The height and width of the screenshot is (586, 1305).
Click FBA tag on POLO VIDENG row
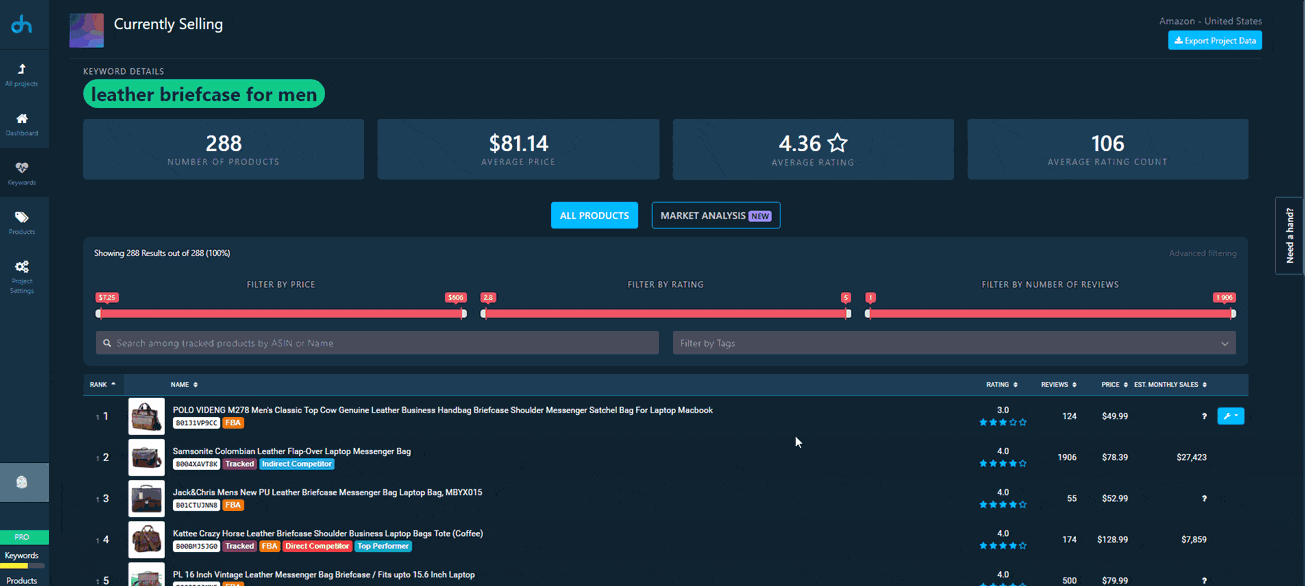[x=233, y=423]
